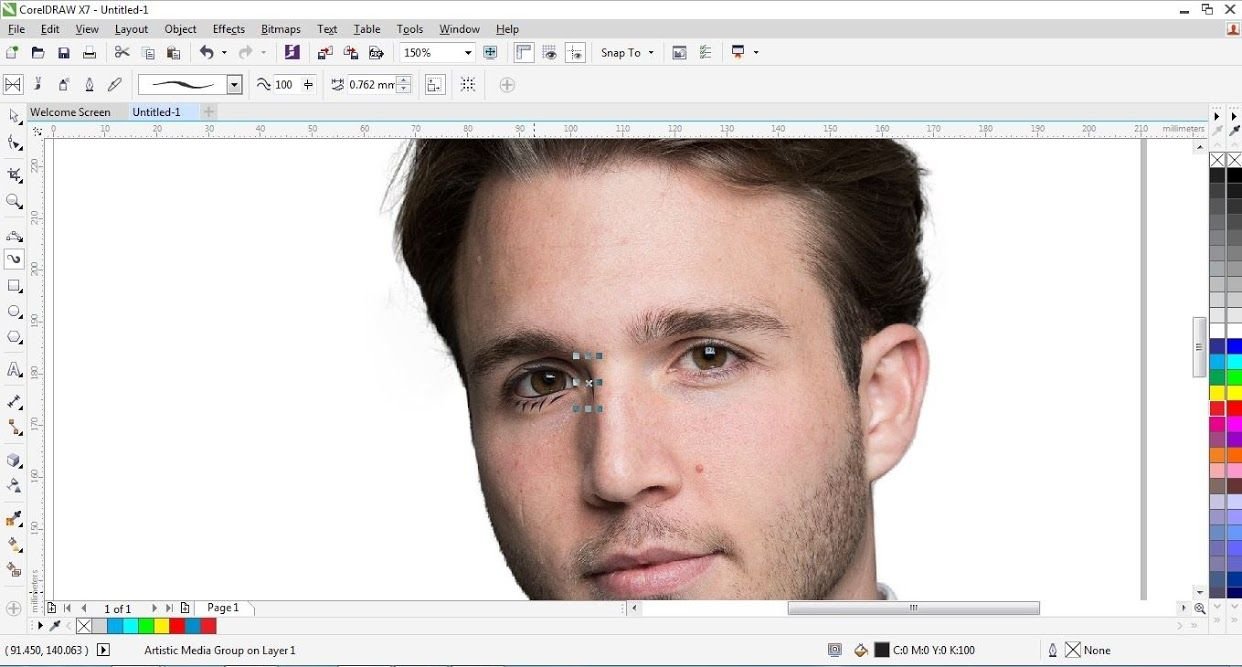
Task: Pick the red swatch in the color palette
Action: pyautogui.click(x=1233, y=408)
